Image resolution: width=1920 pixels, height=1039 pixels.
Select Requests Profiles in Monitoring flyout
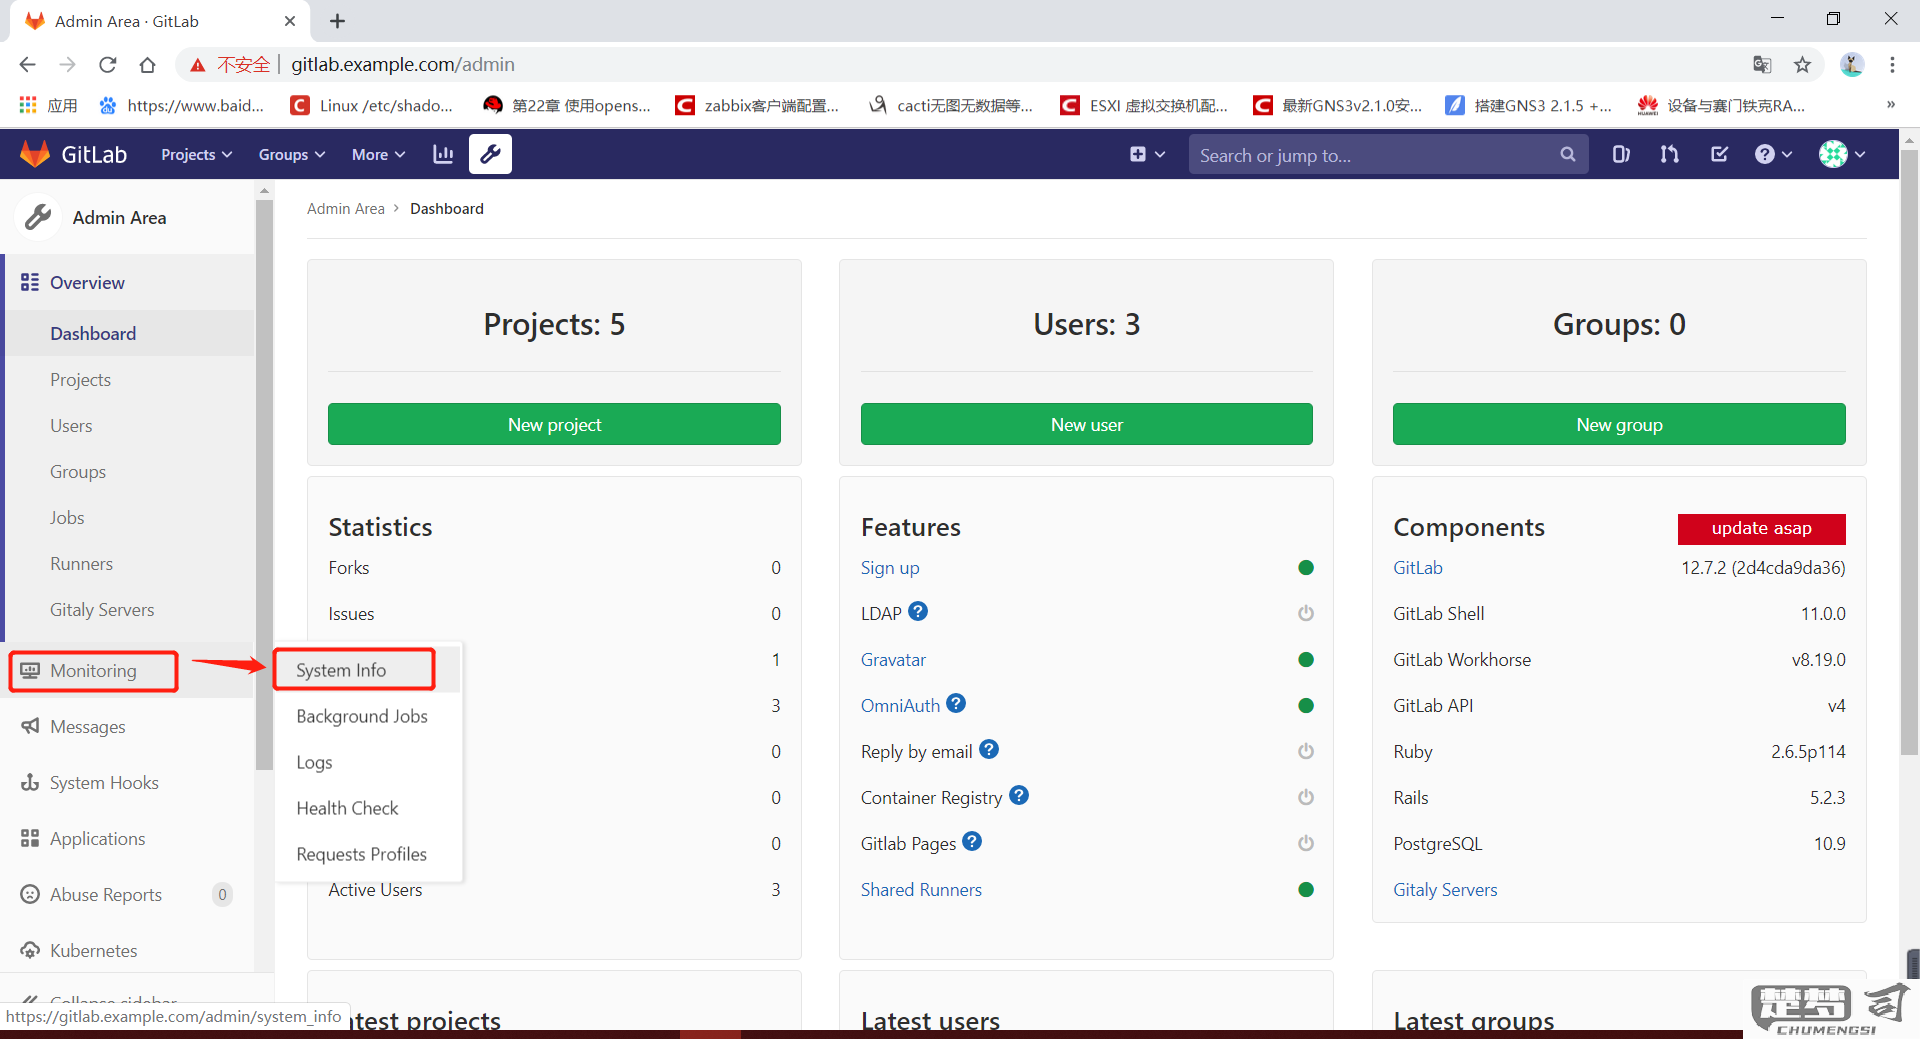[361, 854]
